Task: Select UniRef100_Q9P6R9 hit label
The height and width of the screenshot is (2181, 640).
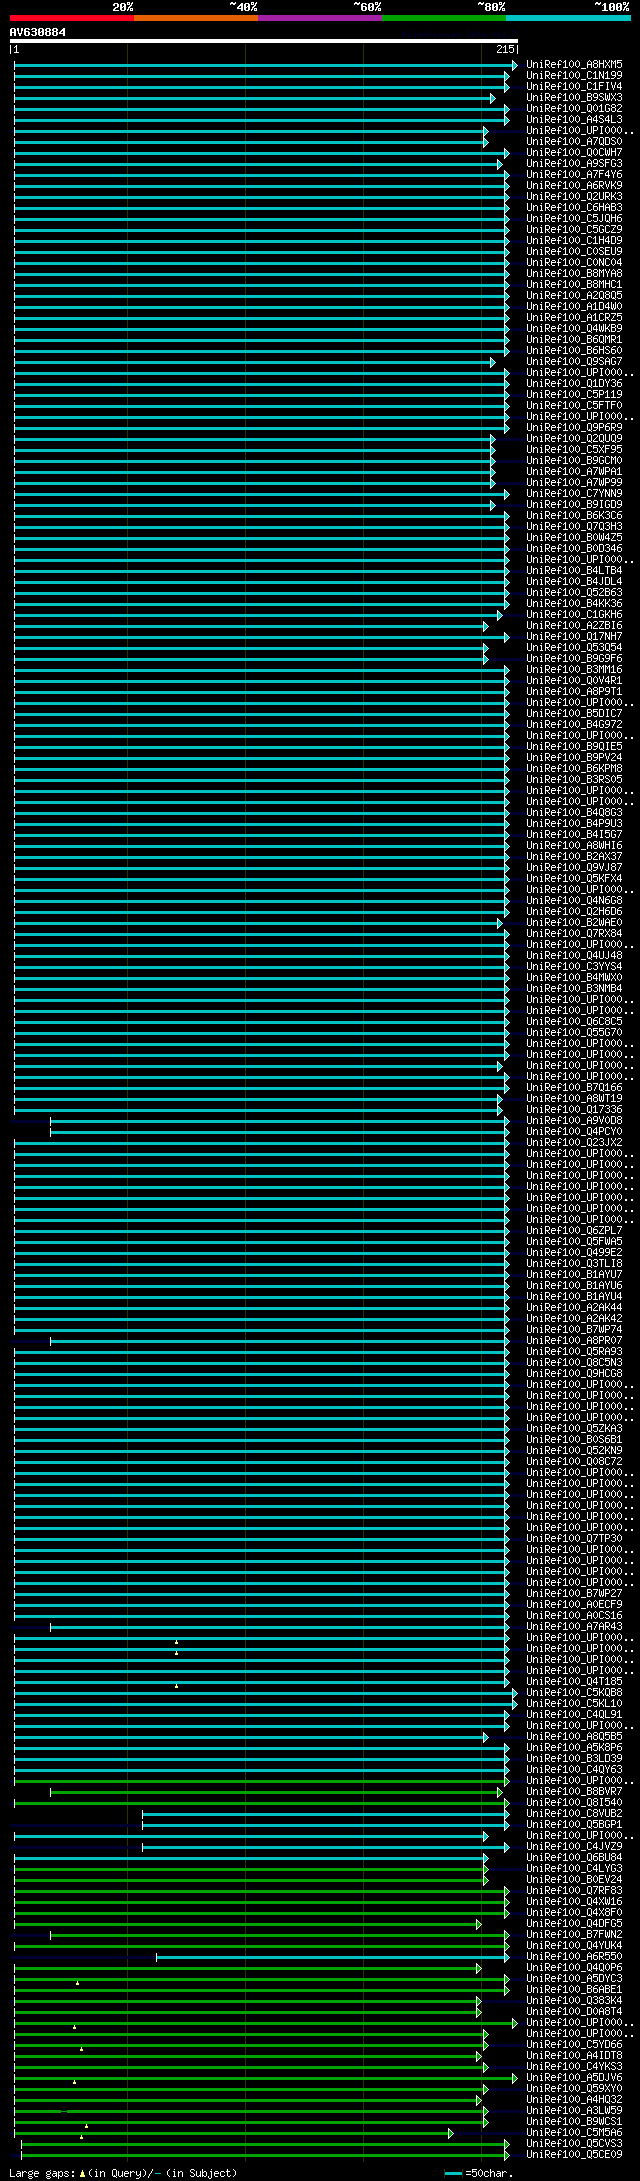Action: click(x=574, y=427)
